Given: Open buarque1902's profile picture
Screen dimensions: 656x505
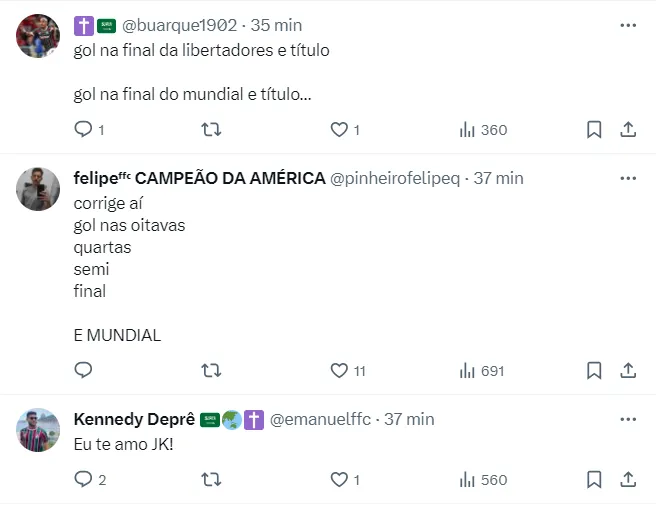Looking at the screenshot, I should coord(38,36).
